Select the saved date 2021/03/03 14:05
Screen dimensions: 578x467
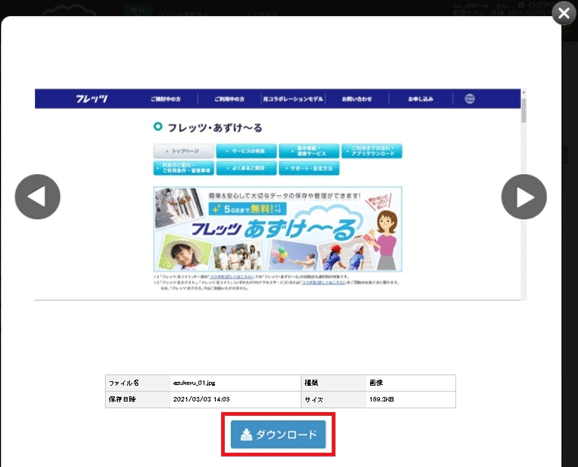click(201, 399)
